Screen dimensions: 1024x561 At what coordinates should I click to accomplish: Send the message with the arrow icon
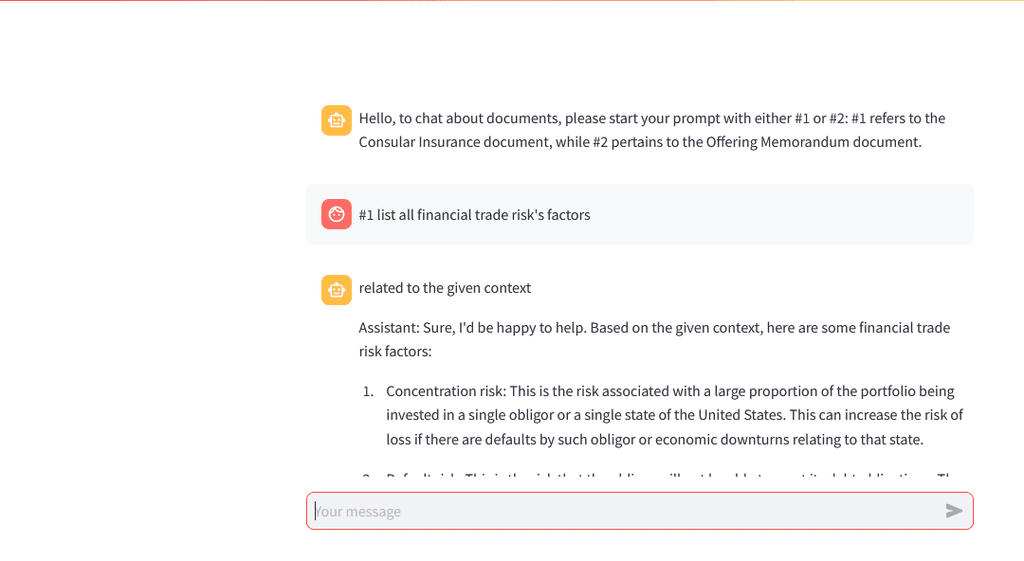[x=954, y=511]
